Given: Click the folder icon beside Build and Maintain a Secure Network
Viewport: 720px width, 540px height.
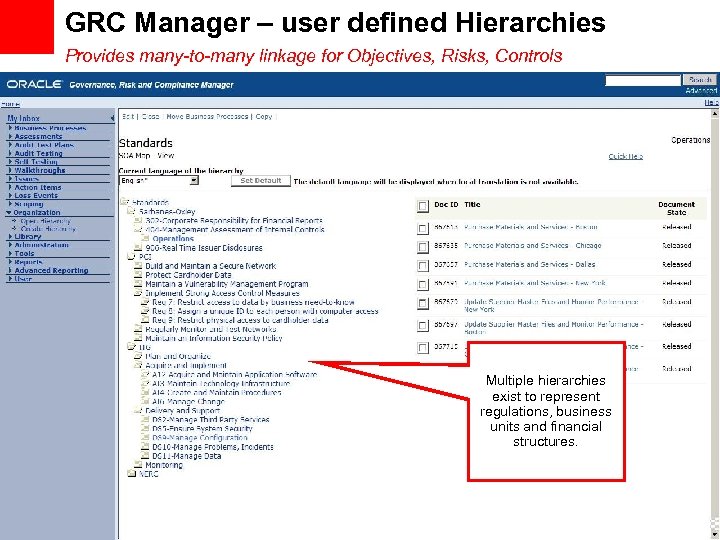Looking at the screenshot, I should (138, 265).
